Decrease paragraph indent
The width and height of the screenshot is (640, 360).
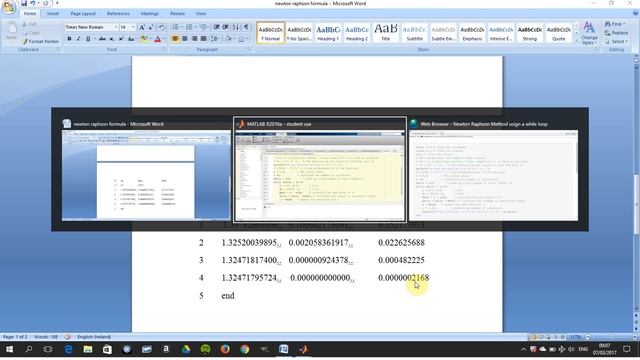[216, 27]
